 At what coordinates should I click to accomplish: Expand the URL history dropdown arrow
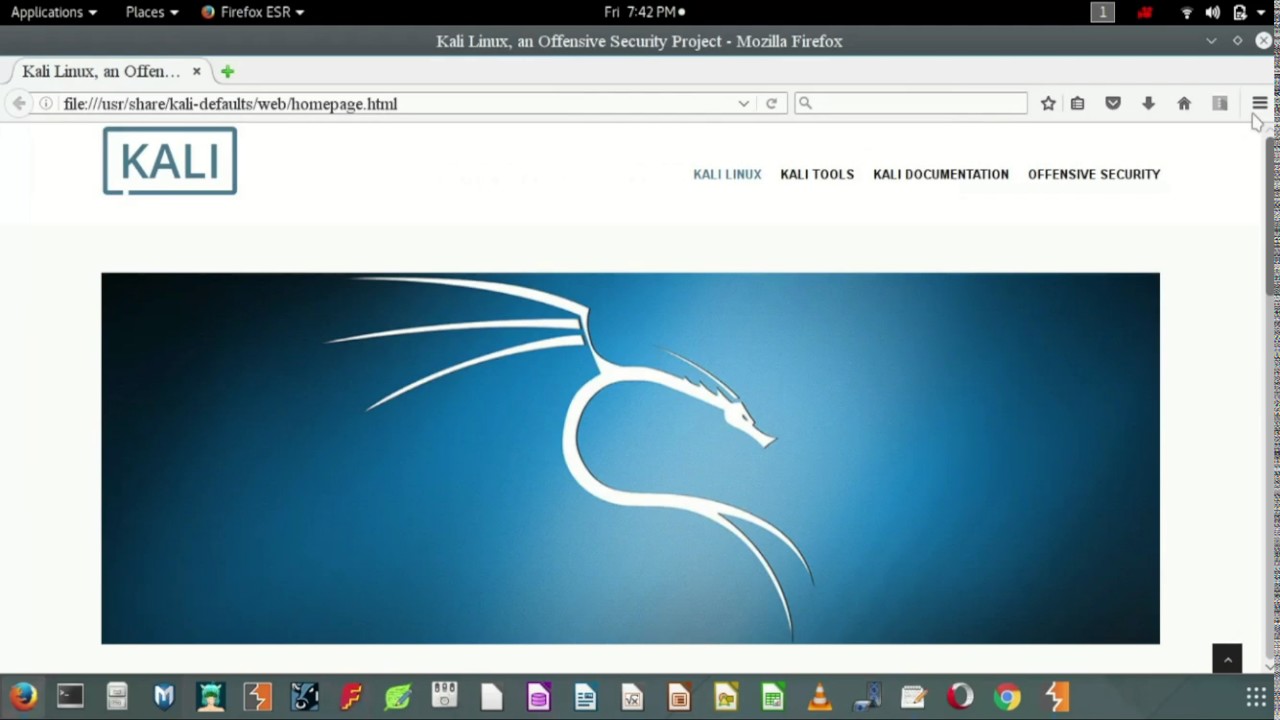743,103
